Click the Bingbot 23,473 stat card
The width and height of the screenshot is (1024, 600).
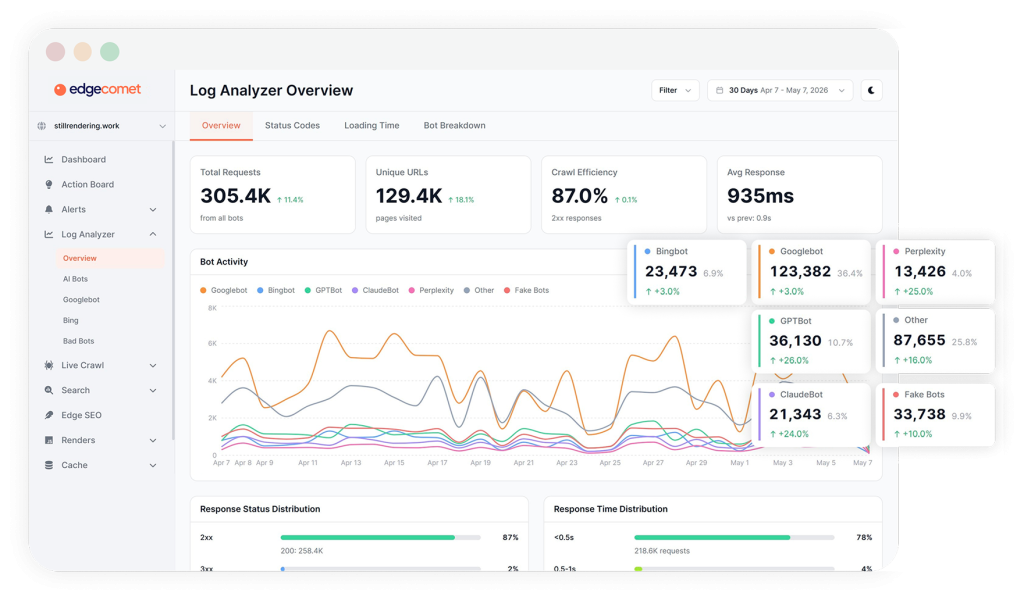tap(686, 272)
